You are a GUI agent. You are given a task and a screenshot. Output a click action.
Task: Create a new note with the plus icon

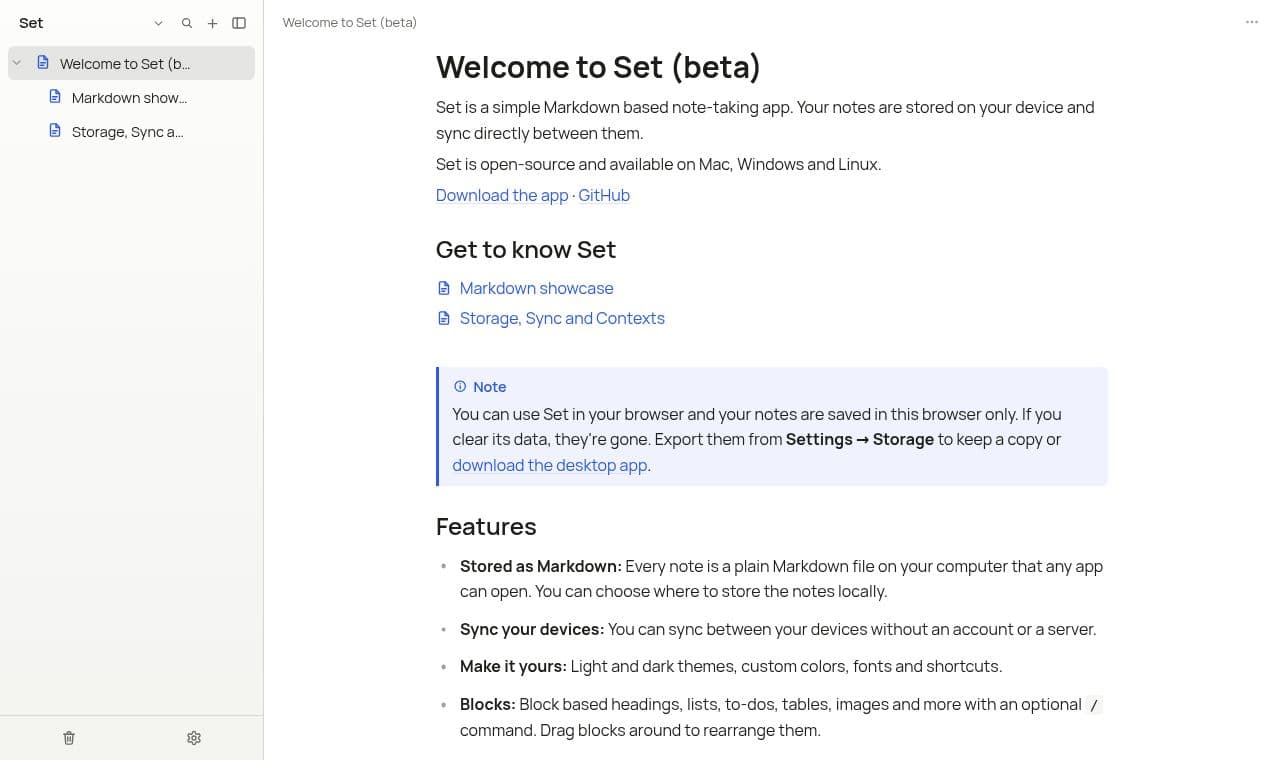pos(212,23)
